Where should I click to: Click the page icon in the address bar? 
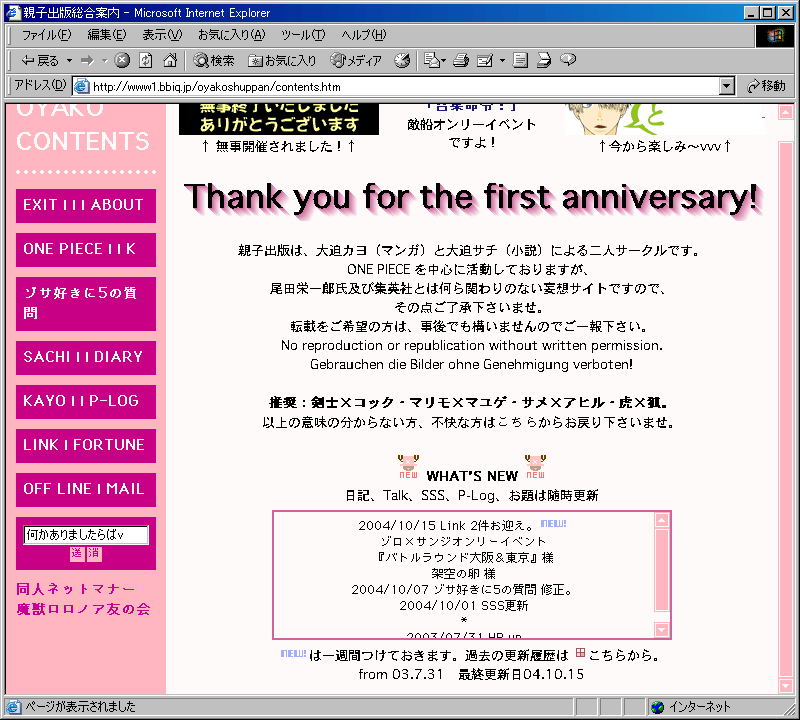click(82, 86)
